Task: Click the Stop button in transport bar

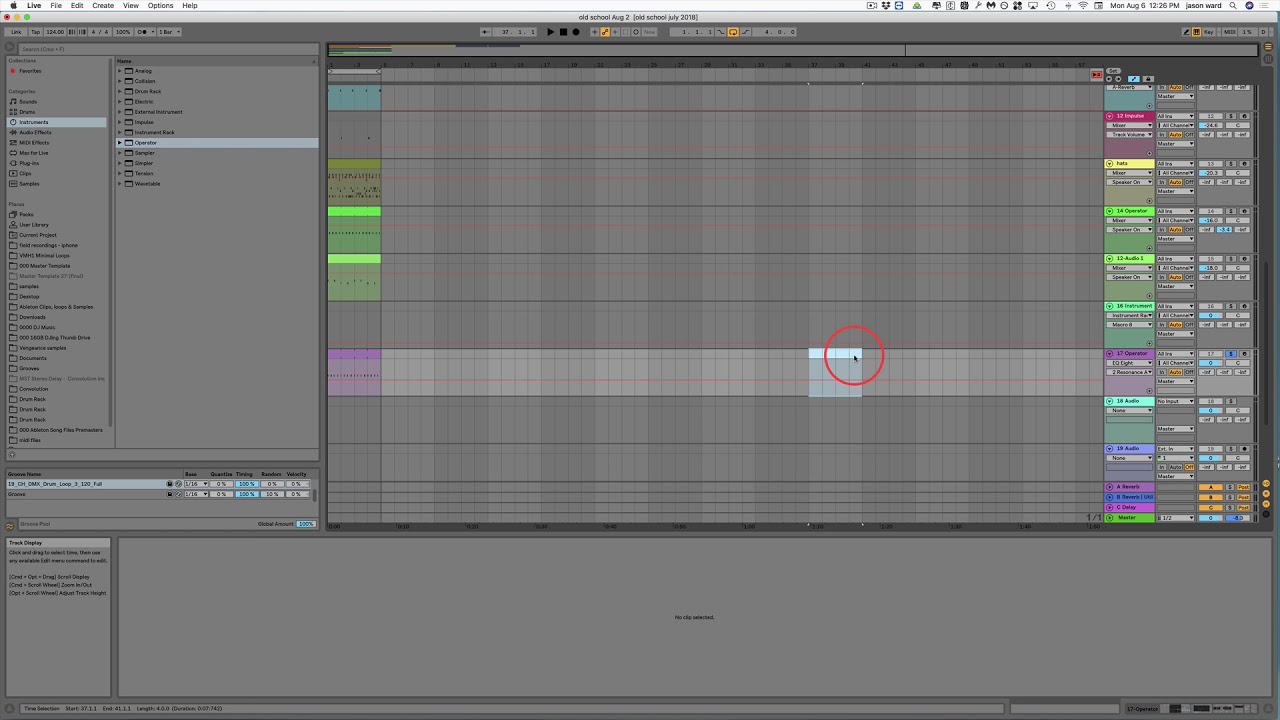Action: coord(563,32)
